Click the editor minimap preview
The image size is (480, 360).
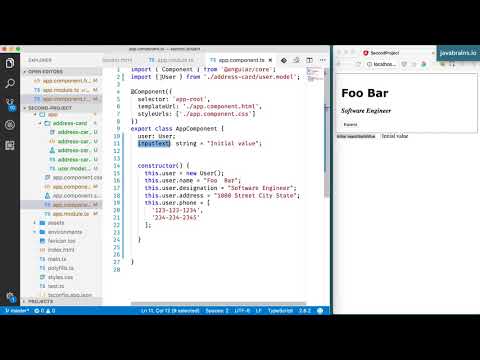(314, 75)
